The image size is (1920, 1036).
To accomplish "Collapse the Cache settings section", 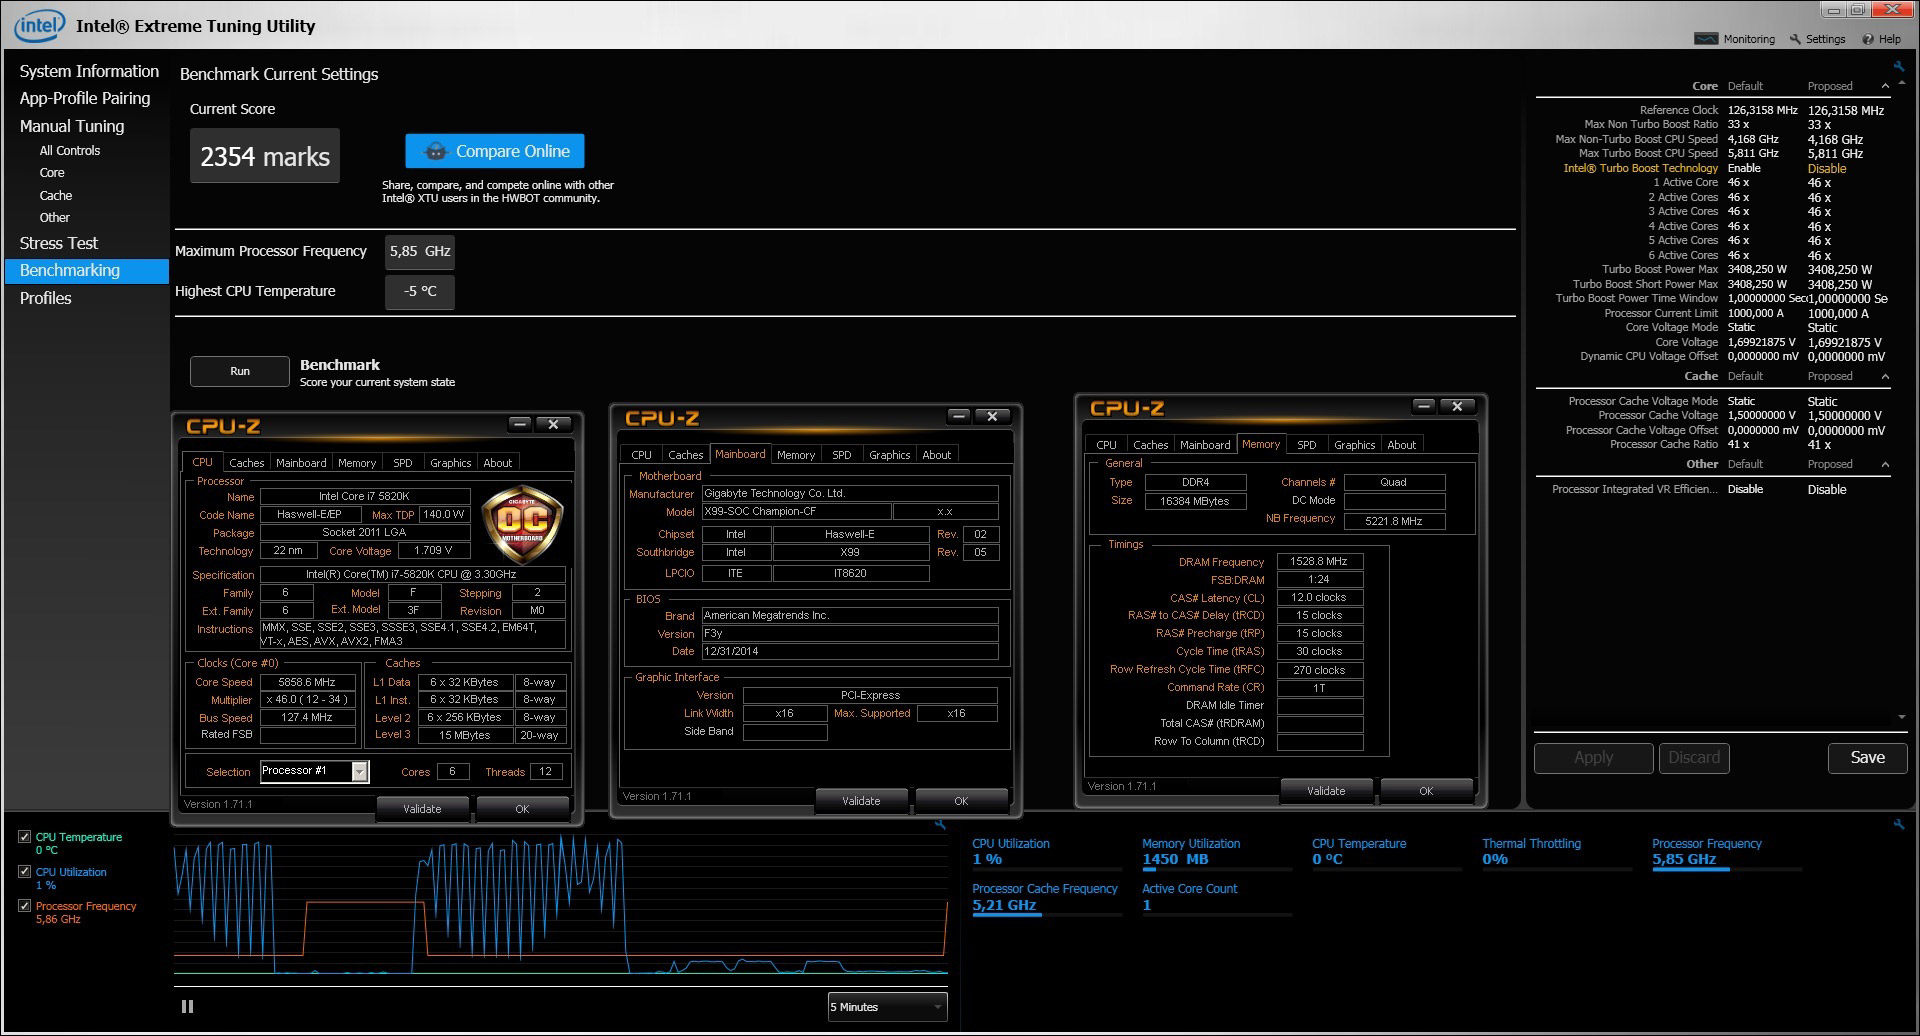I will [1885, 376].
